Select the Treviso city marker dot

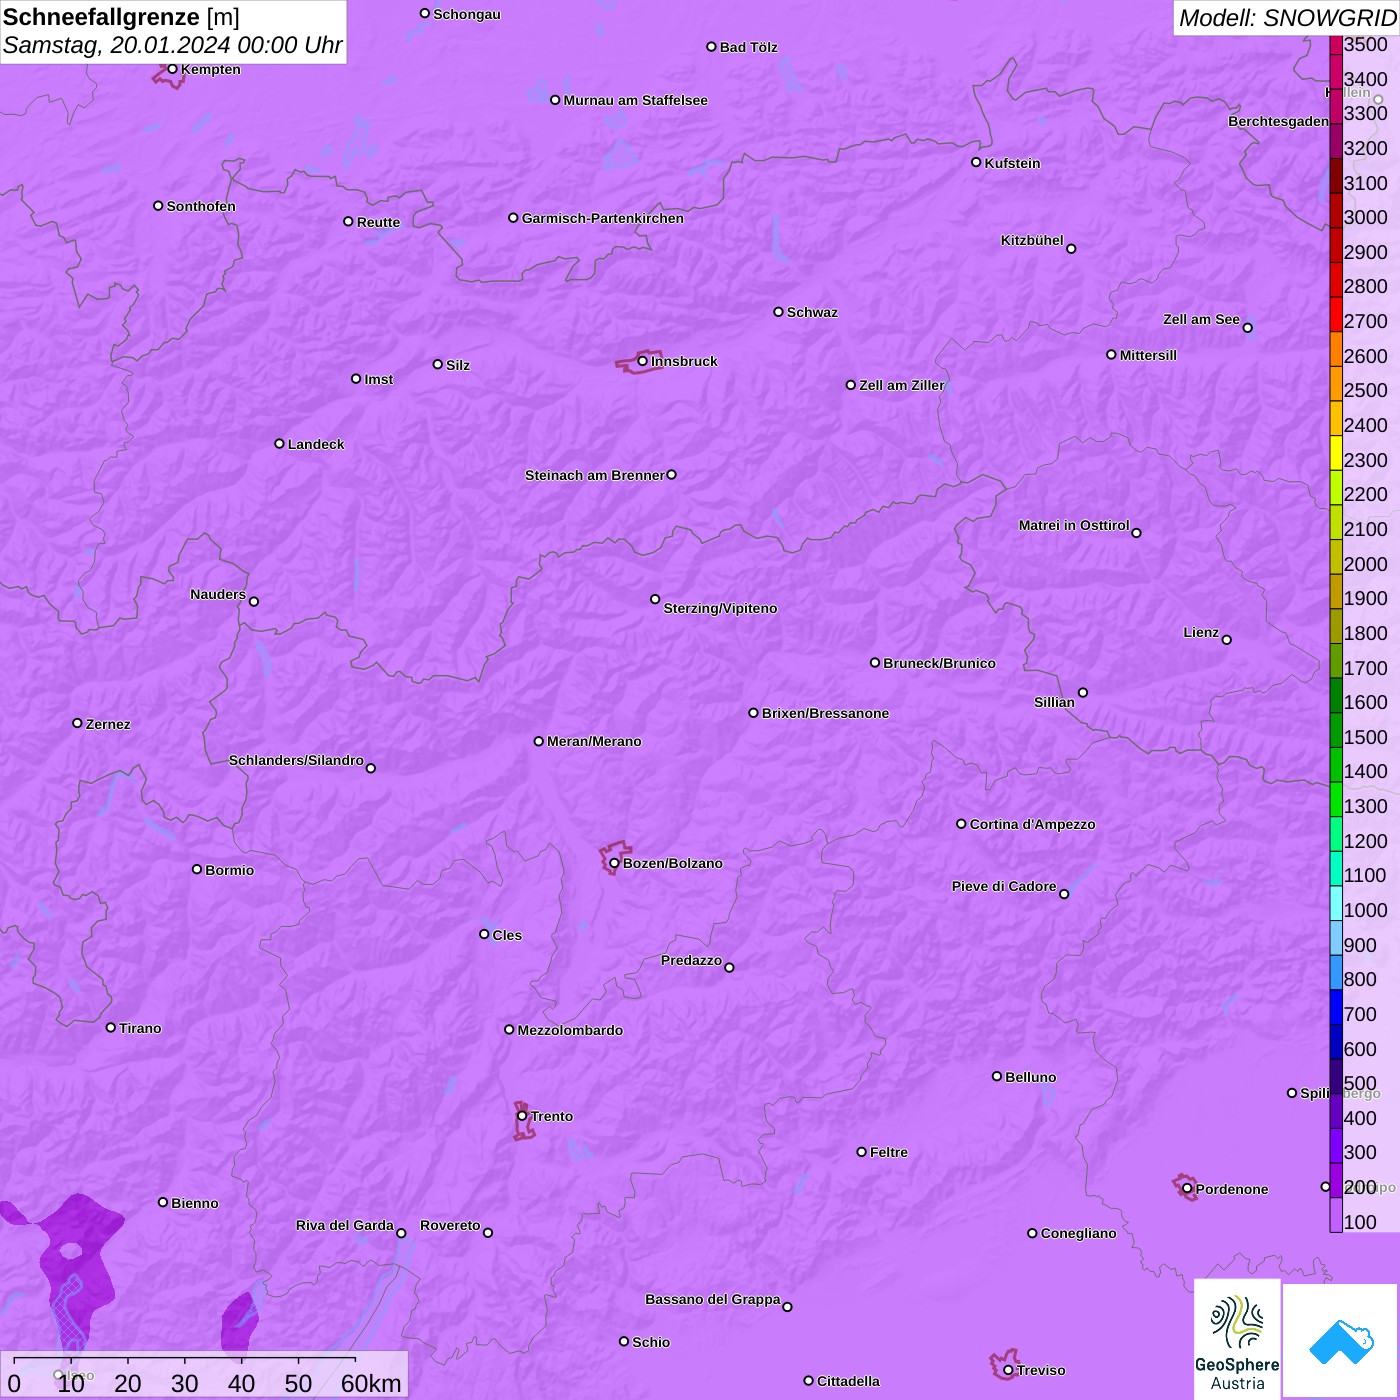(1008, 1370)
